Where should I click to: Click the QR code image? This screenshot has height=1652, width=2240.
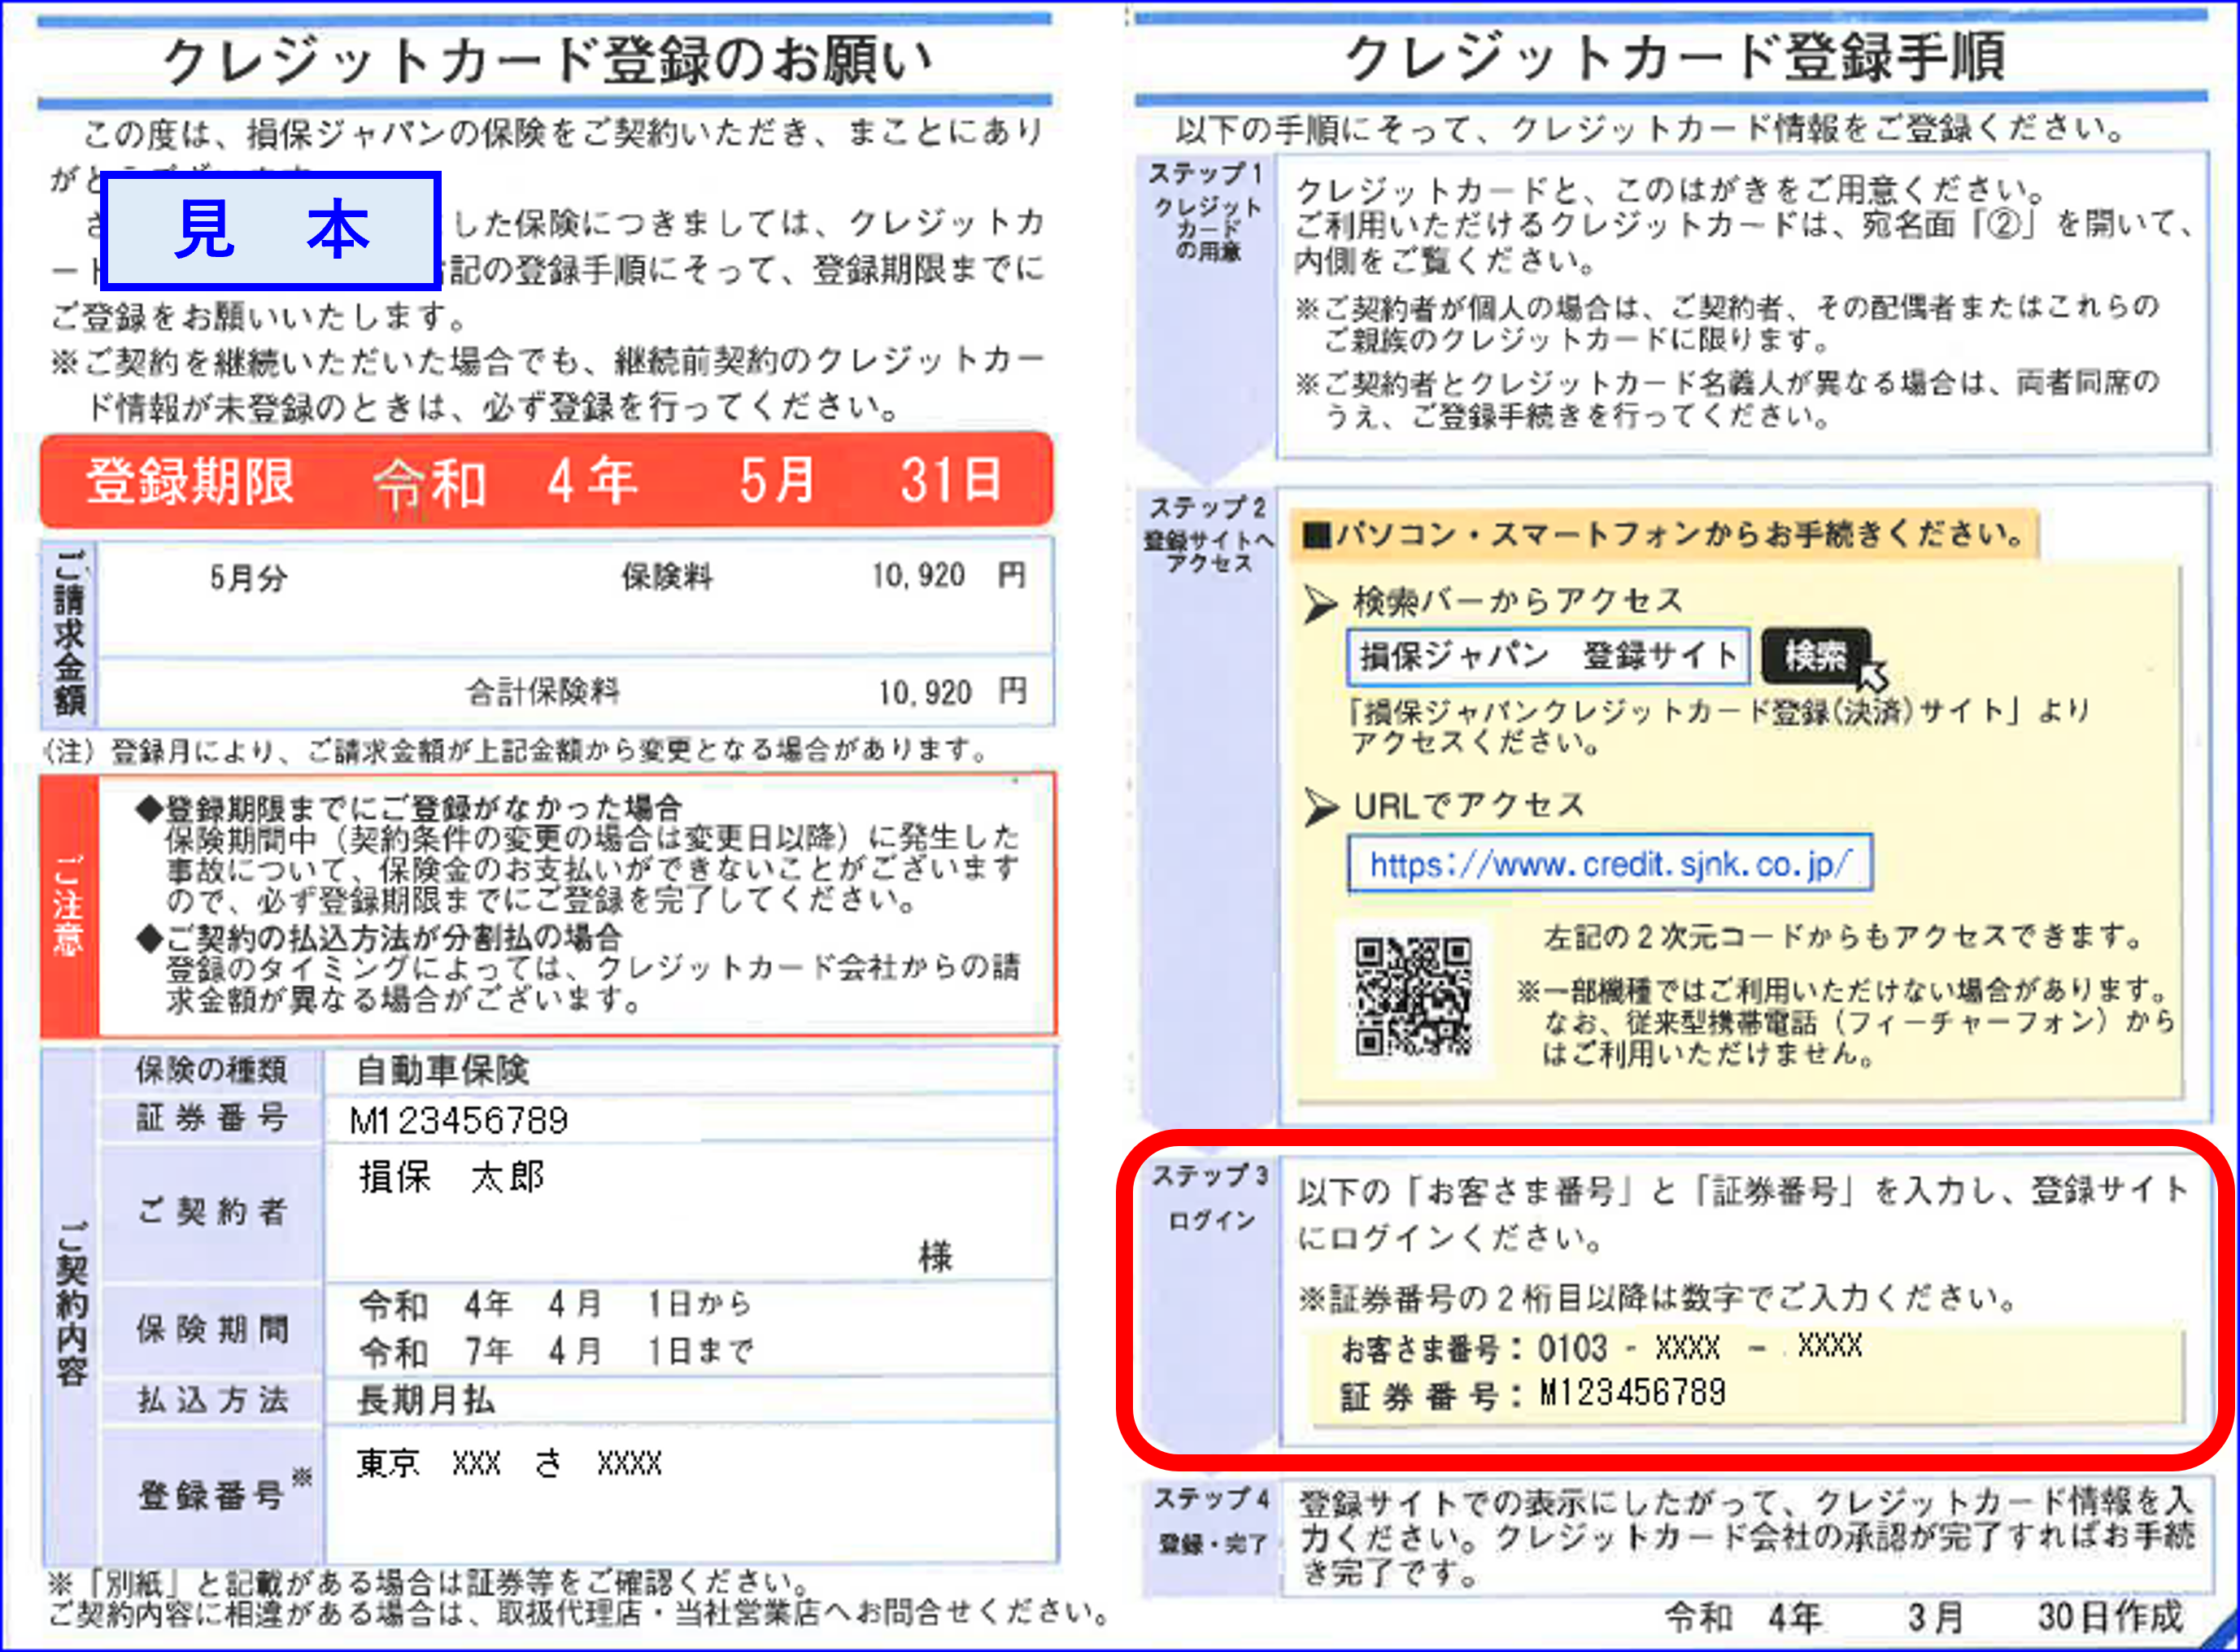tap(1413, 996)
